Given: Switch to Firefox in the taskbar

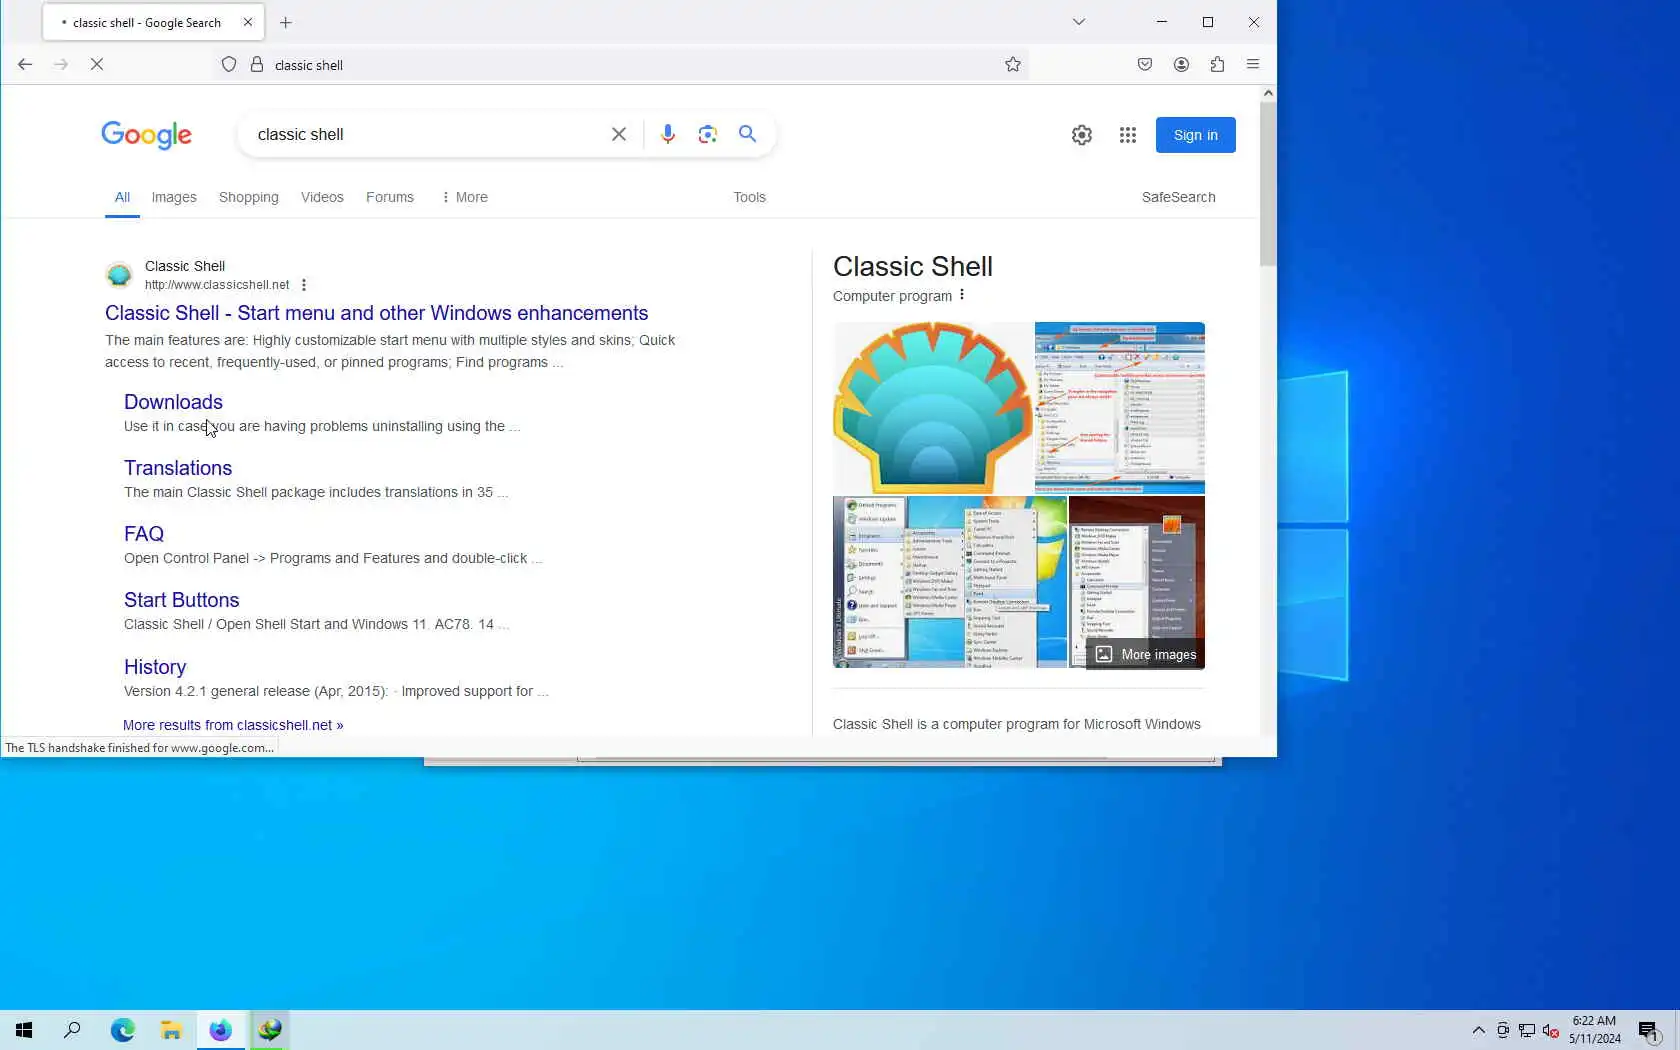Looking at the screenshot, I should [220, 1030].
